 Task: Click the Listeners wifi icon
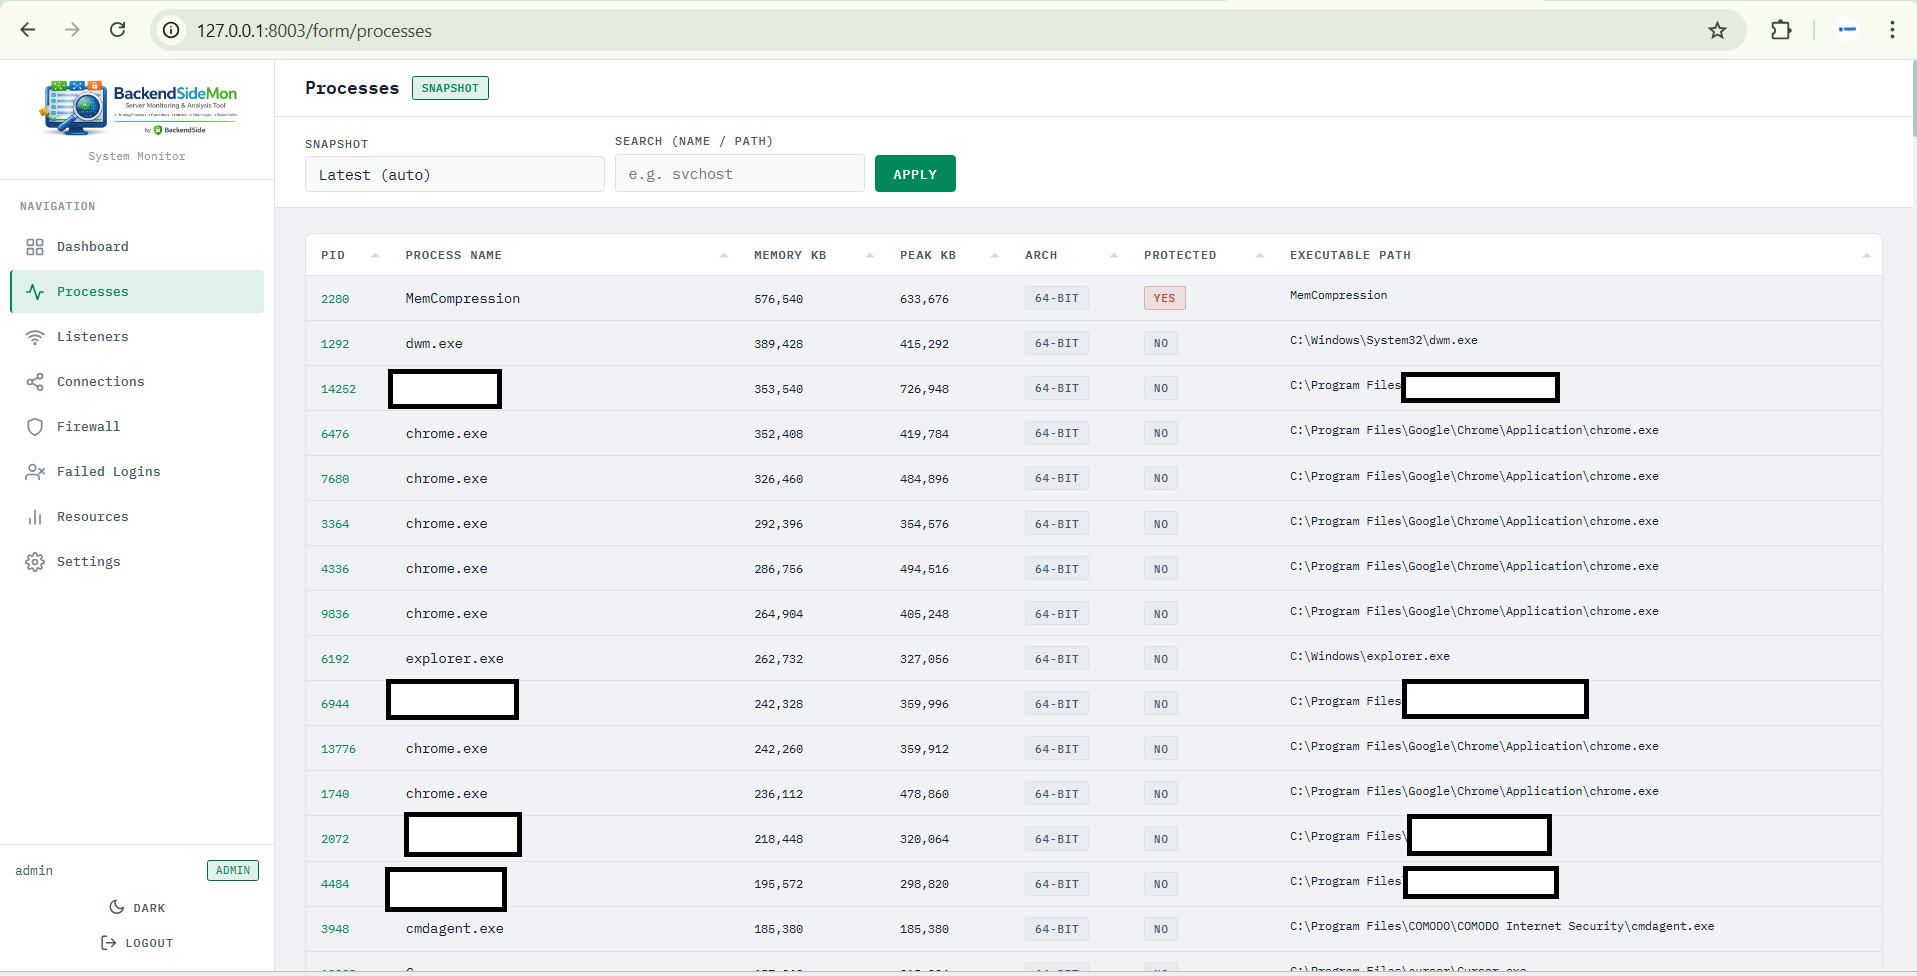(35, 337)
